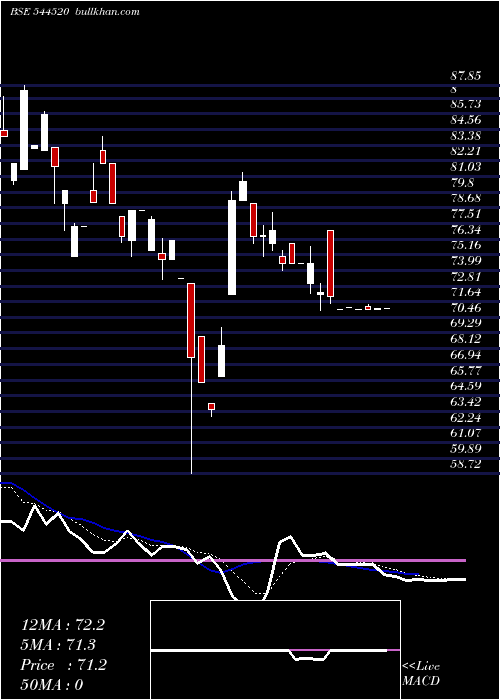Click the 65.77 price axis label
Image resolution: width=500 pixels, height=700 pixels.
[x=466, y=370]
